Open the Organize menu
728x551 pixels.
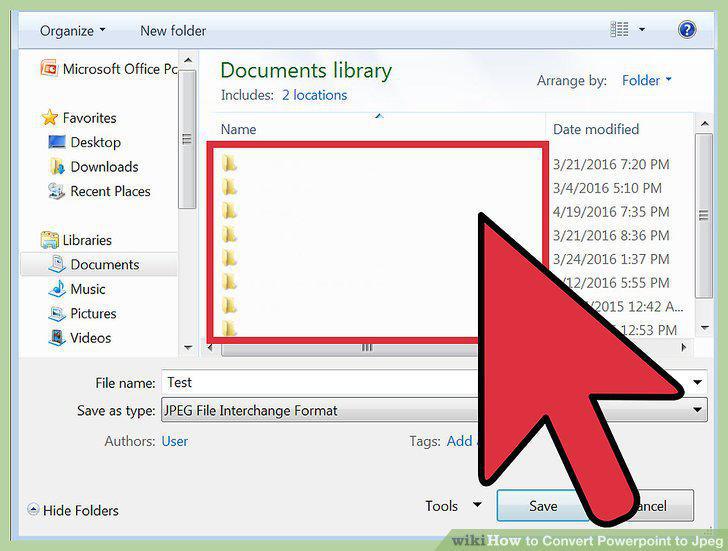tap(72, 31)
